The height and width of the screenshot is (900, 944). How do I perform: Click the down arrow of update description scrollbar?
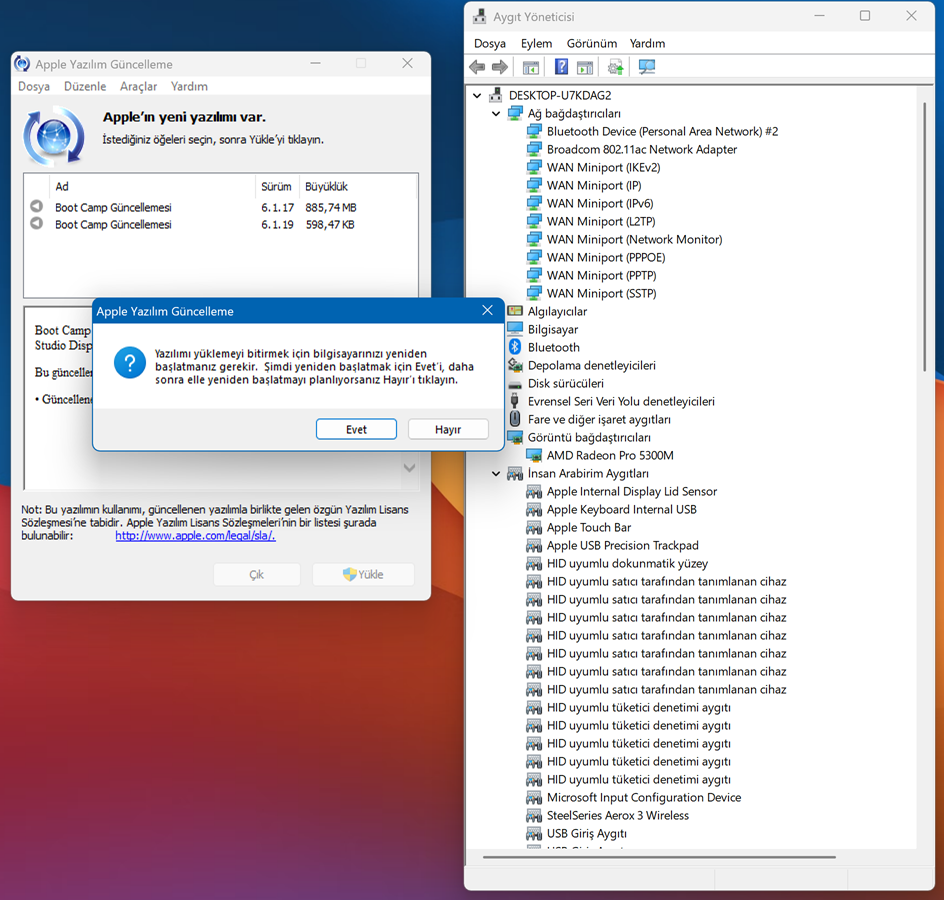[x=409, y=468]
